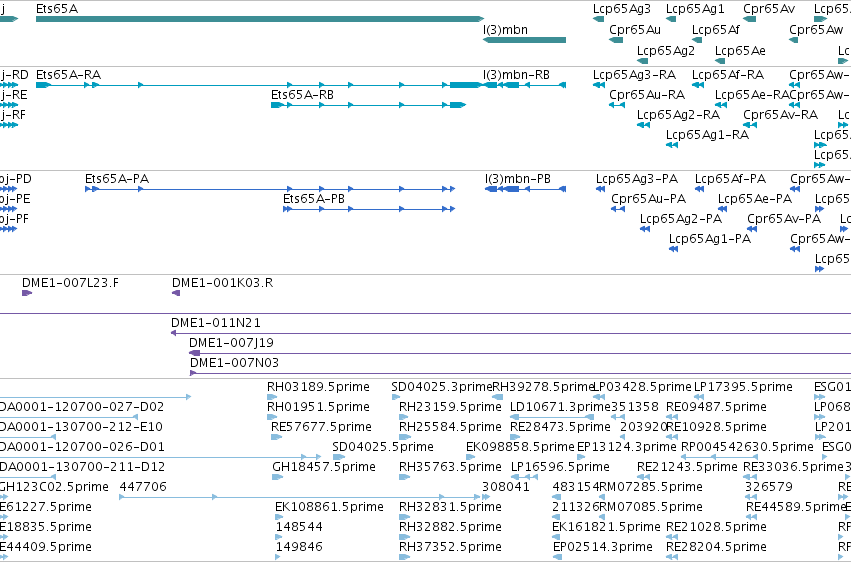Select the Ets65A gene bar
Screen dimensions: 851x562
tap(259, 19)
